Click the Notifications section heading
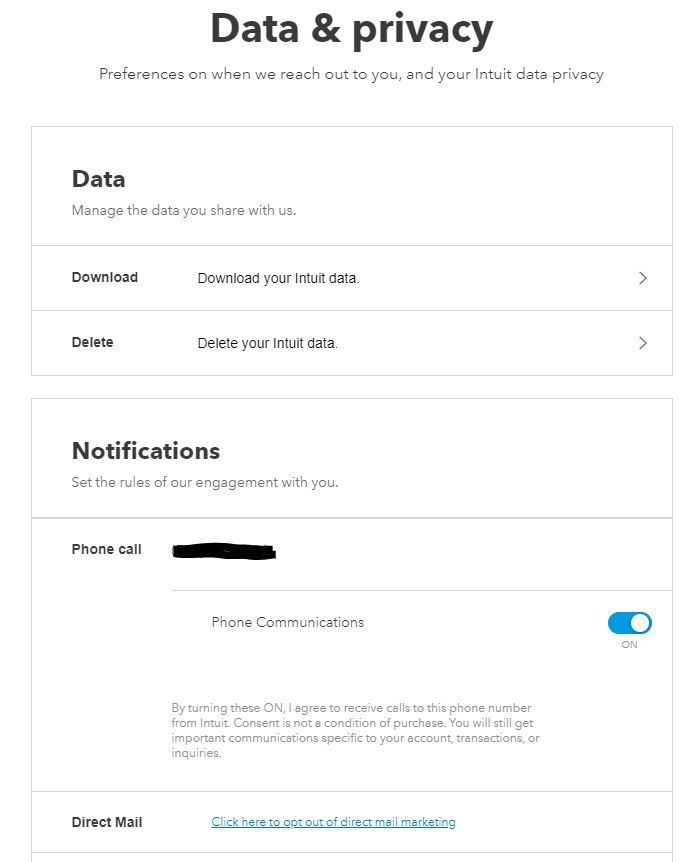The height and width of the screenshot is (862, 700). tap(145, 451)
